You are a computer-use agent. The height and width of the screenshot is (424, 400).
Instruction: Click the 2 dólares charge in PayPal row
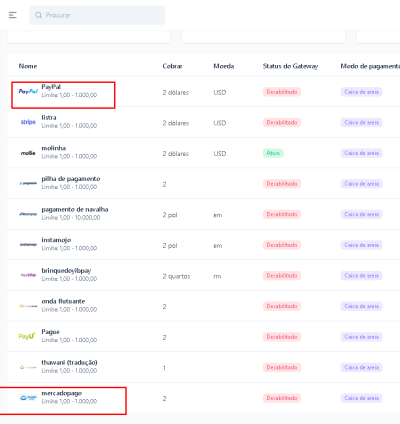[x=176, y=92]
